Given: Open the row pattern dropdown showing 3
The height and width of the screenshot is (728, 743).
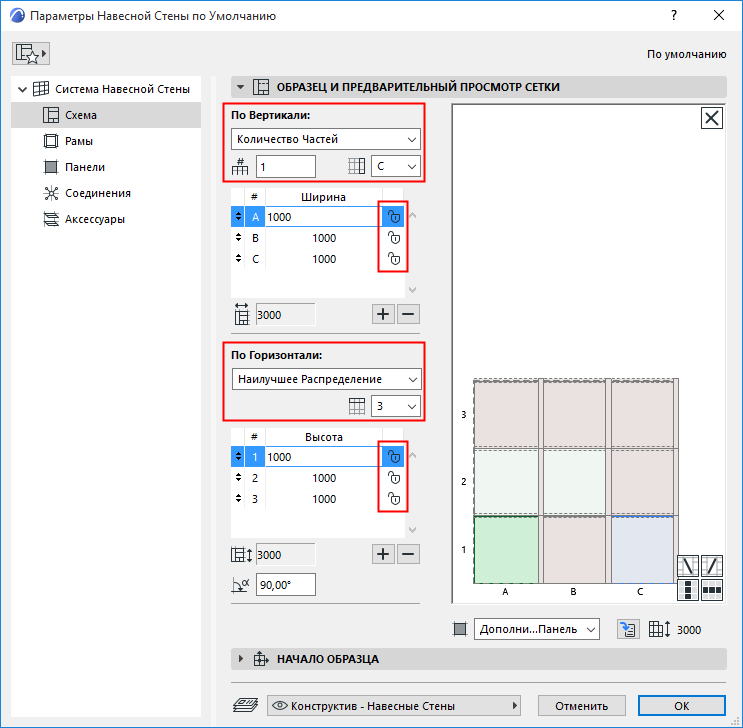Looking at the screenshot, I should click(396, 407).
